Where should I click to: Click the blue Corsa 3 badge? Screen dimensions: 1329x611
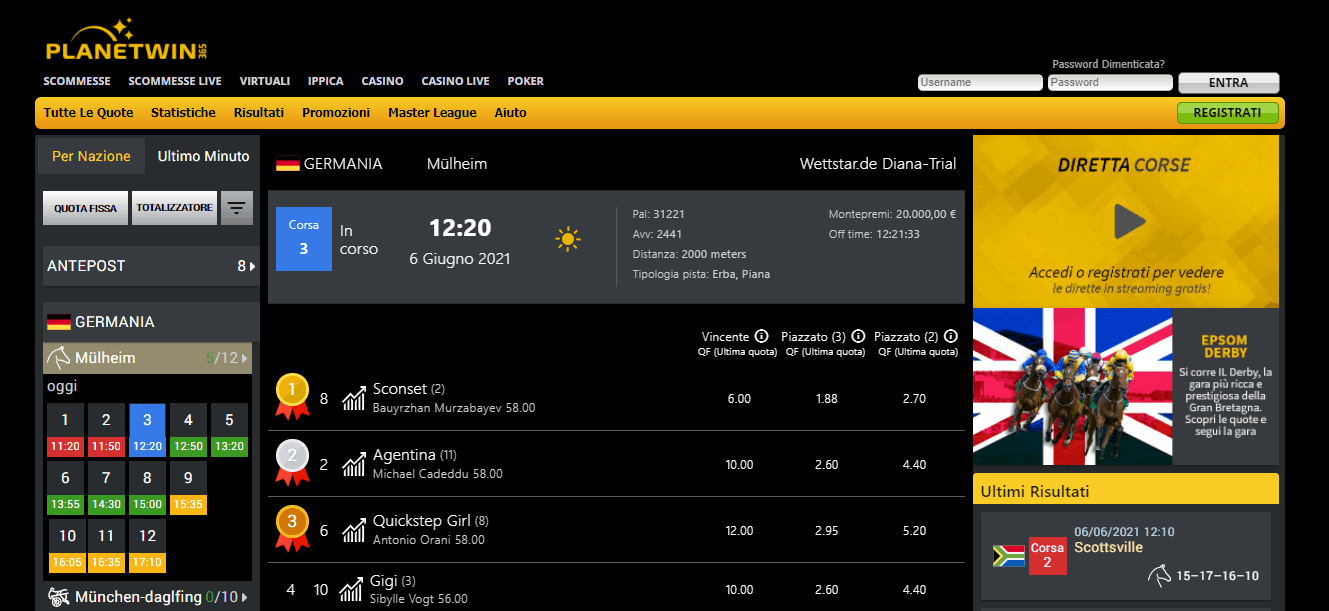tap(304, 239)
